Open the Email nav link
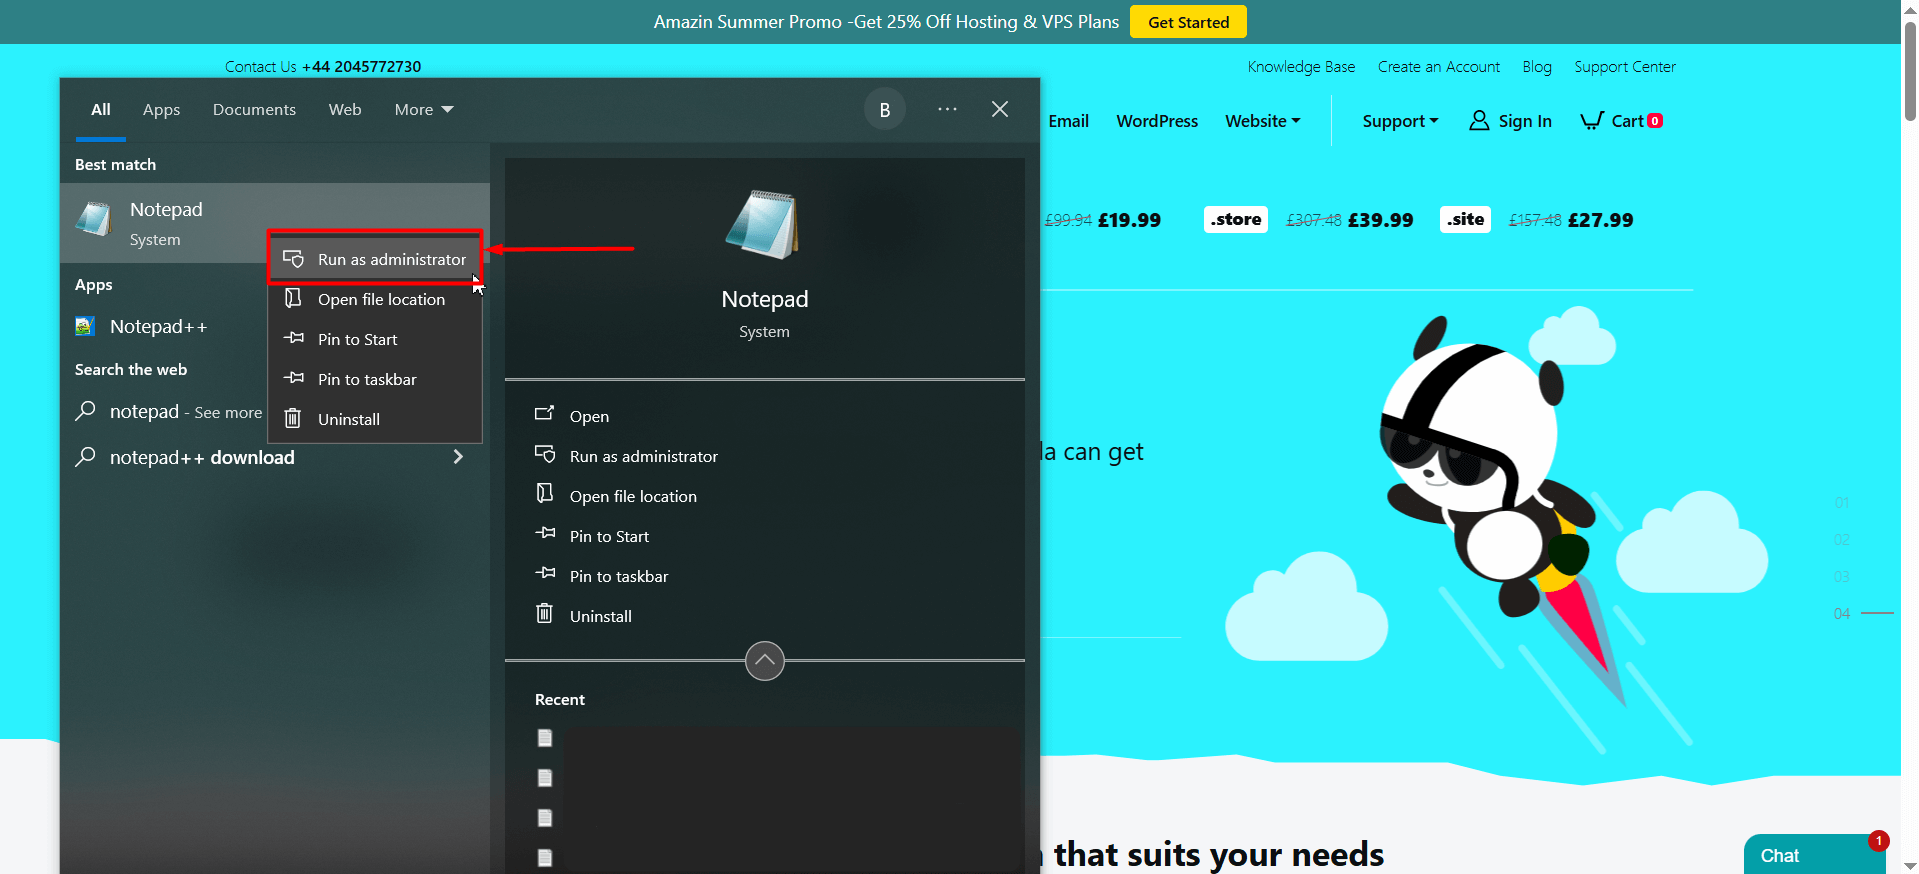 tap(1068, 121)
